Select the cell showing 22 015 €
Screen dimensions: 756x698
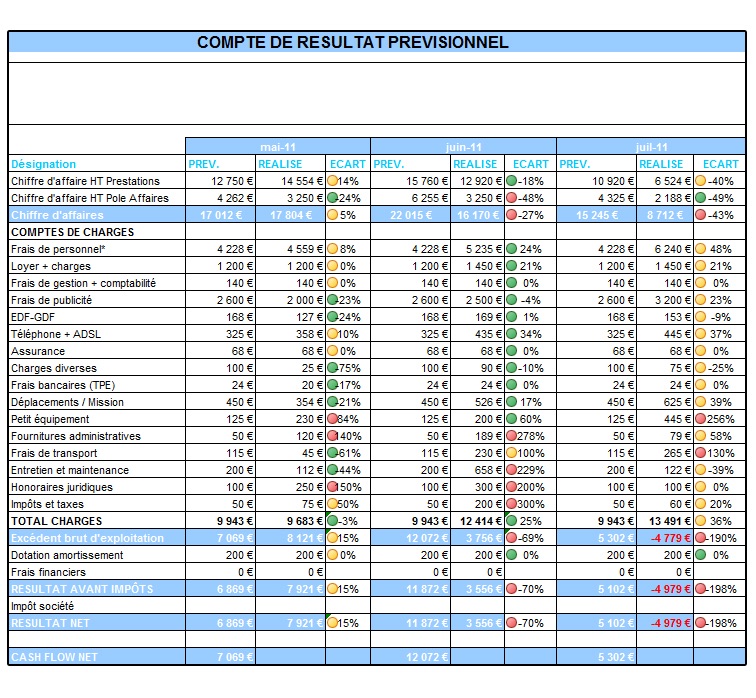point(410,215)
